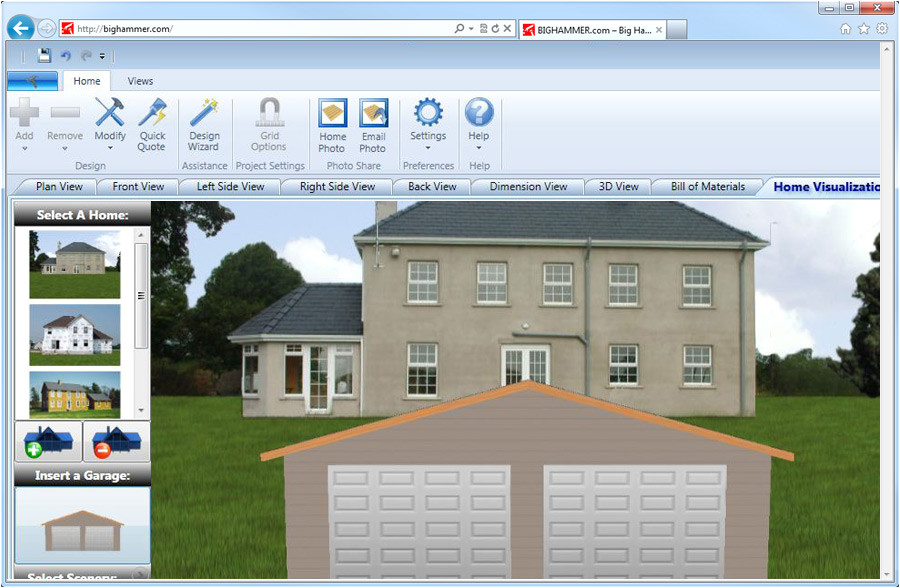
Task: Launch the Design Wizard
Action: pos(204,125)
